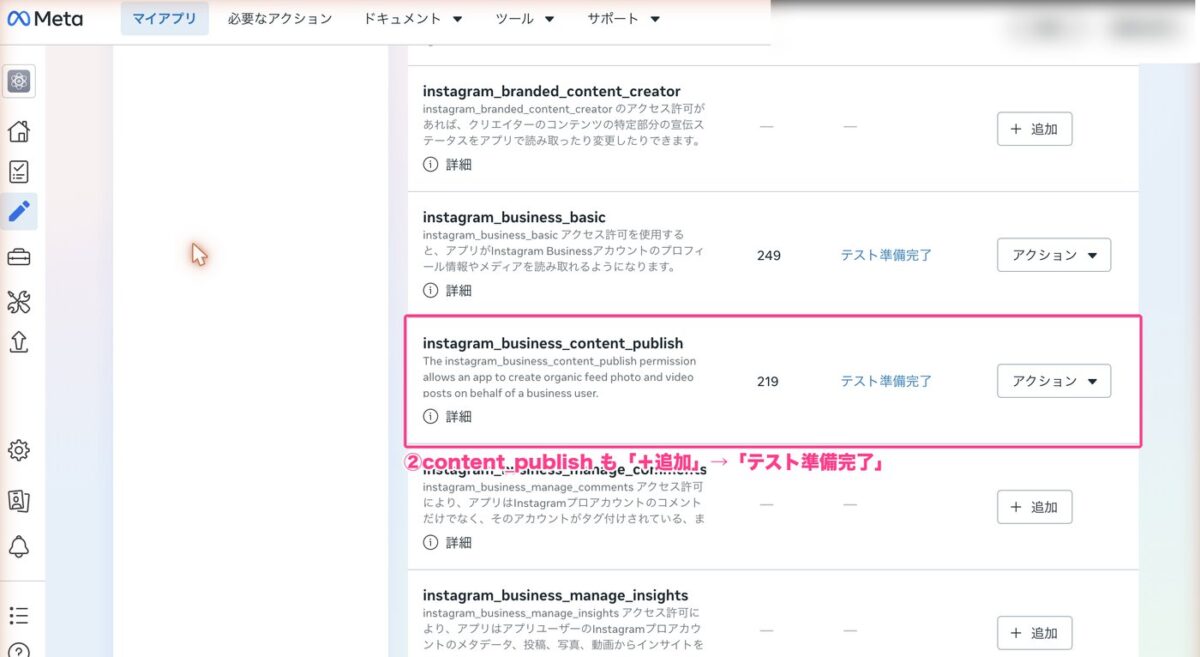This screenshot has width=1200, height=657.
Task: Click 追加 button for instagram_business_manage_insights
Action: coord(1034,633)
